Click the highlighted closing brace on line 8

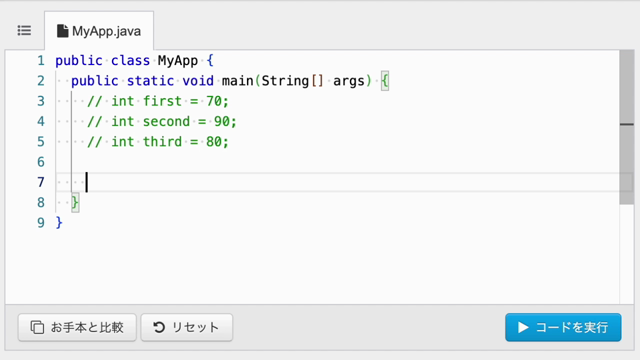click(x=75, y=202)
